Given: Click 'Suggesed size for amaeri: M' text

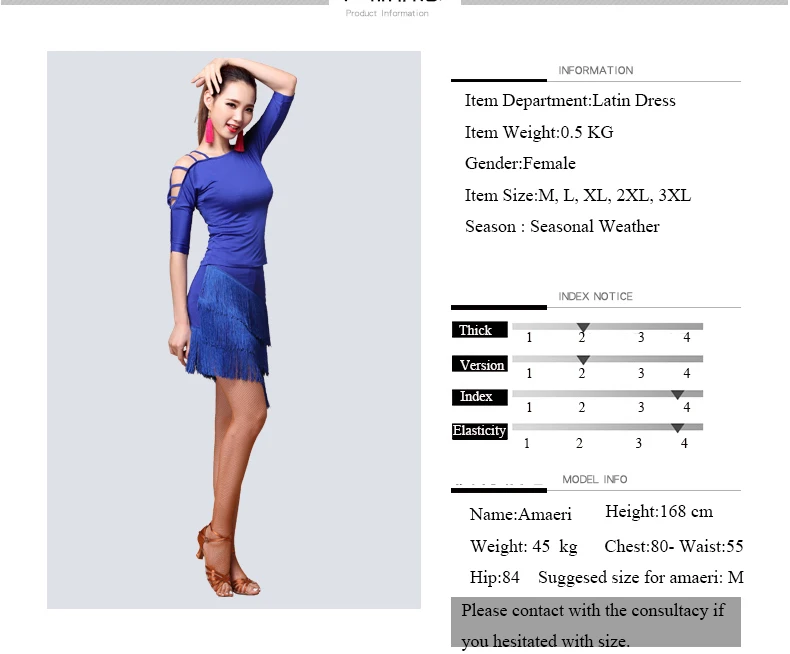Looking at the screenshot, I should pyautogui.click(x=641, y=577).
